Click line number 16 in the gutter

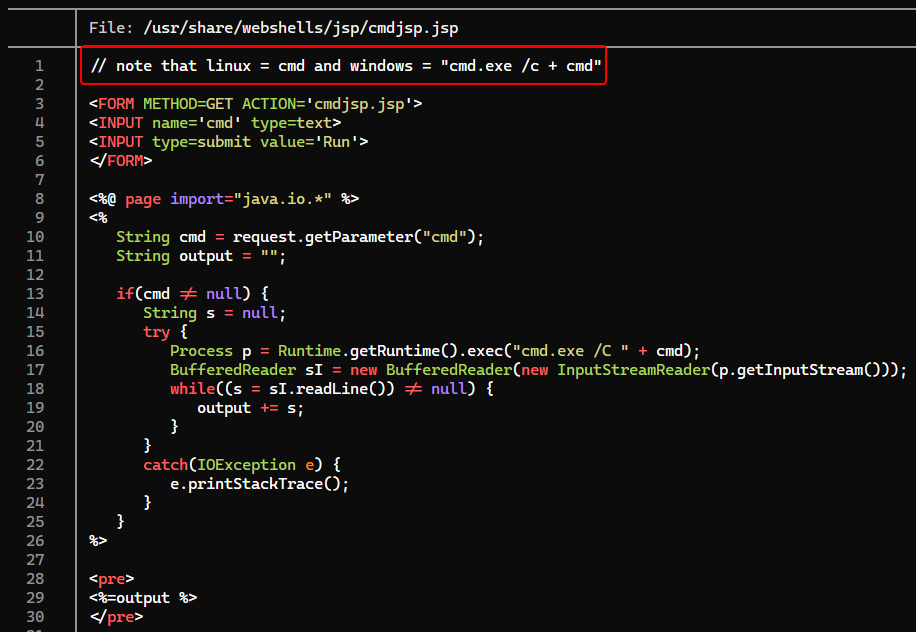(x=35, y=351)
